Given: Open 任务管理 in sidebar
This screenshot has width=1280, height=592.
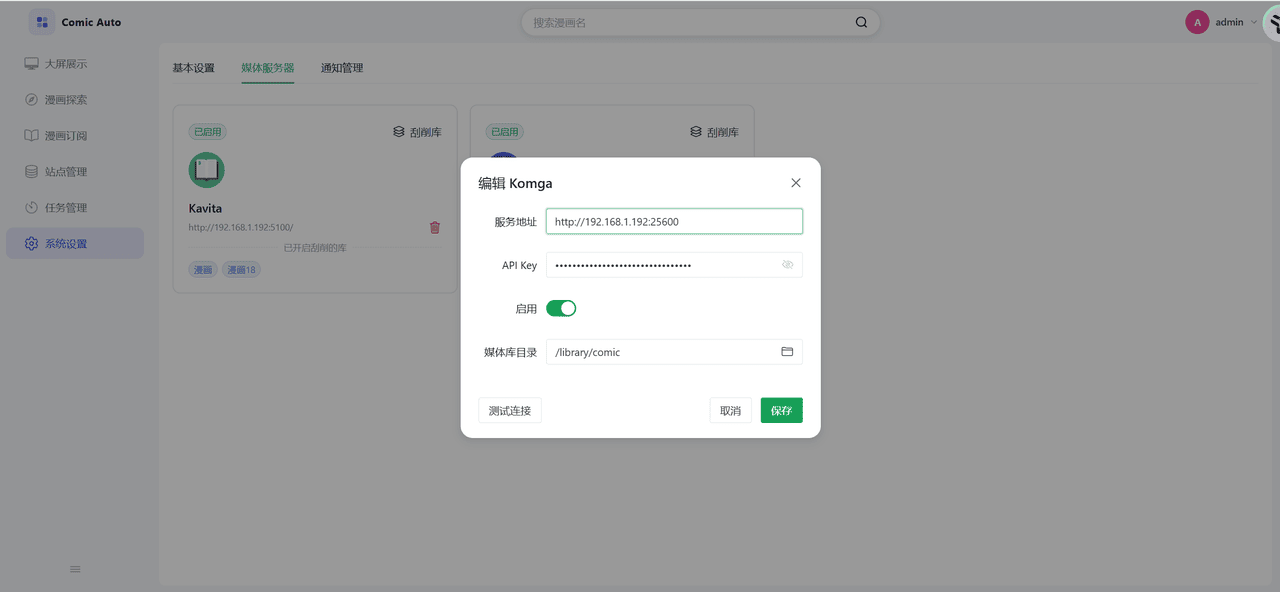Looking at the screenshot, I should pyautogui.click(x=75, y=208).
